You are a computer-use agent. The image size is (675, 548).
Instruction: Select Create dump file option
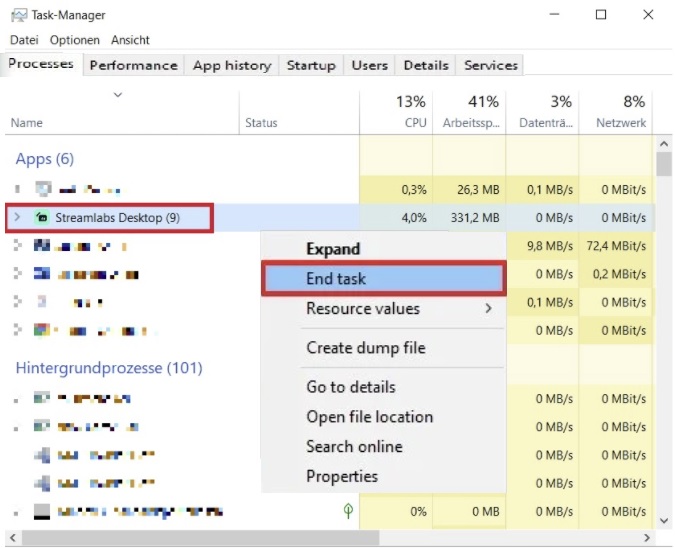365,348
